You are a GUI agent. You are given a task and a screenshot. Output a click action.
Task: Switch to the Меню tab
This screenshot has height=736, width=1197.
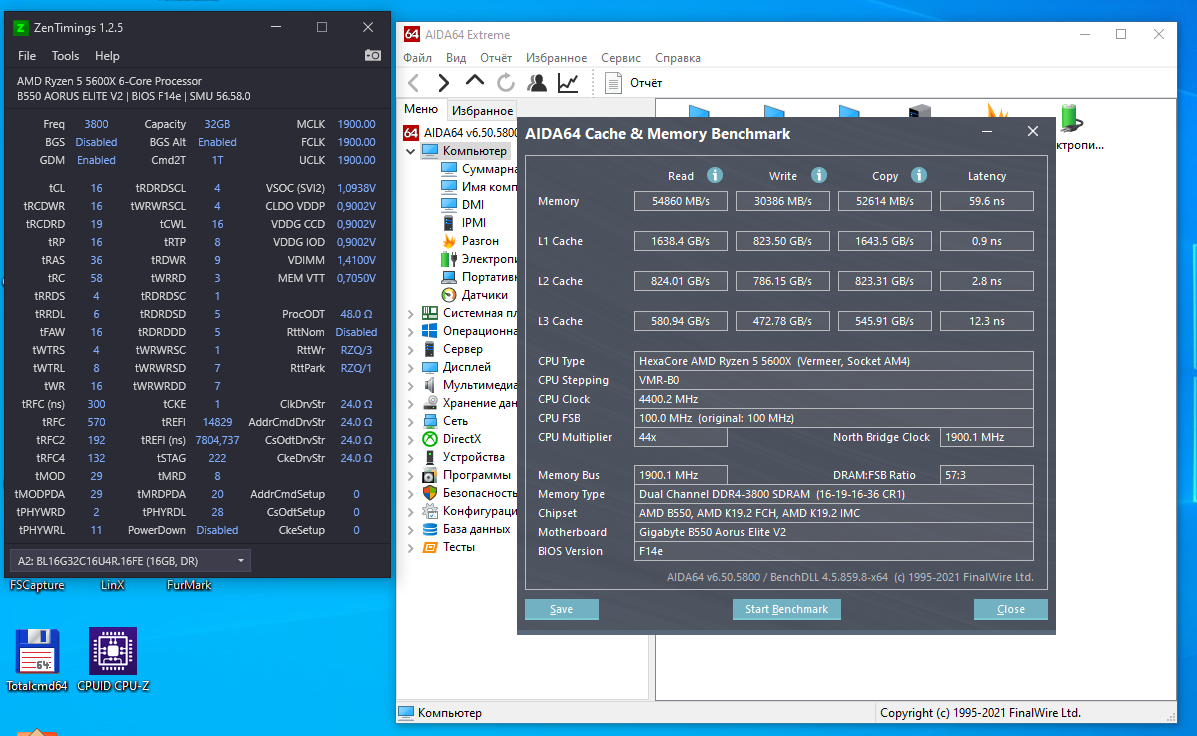pyautogui.click(x=421, y=109)
